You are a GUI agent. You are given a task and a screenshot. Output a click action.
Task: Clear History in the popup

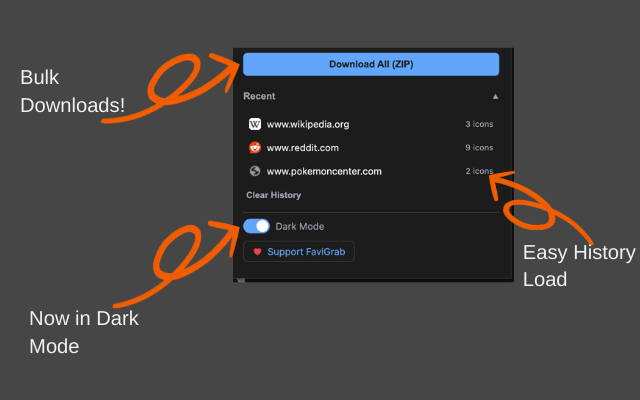(273, 195)
